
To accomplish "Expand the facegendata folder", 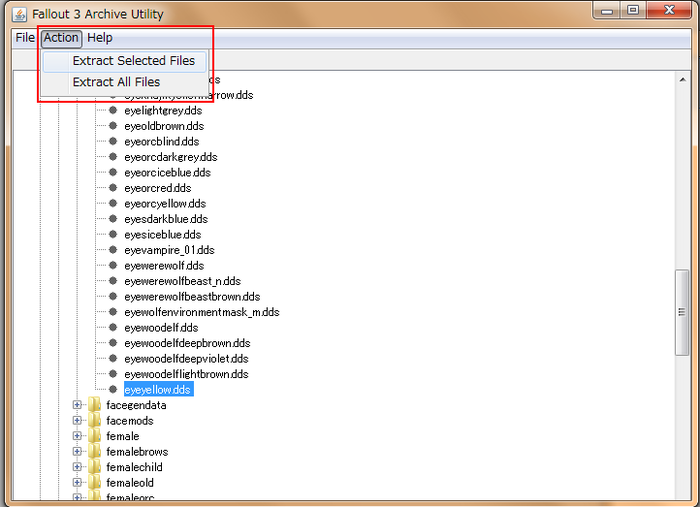I will [x=77, y=405].
